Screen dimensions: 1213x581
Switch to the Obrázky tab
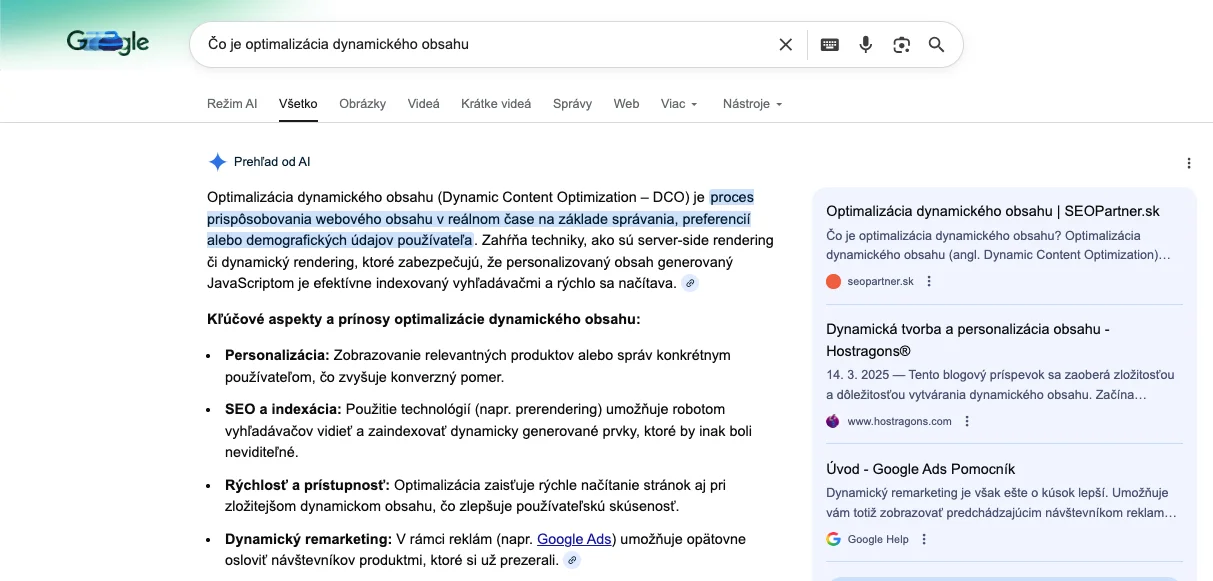click(362, 104)
